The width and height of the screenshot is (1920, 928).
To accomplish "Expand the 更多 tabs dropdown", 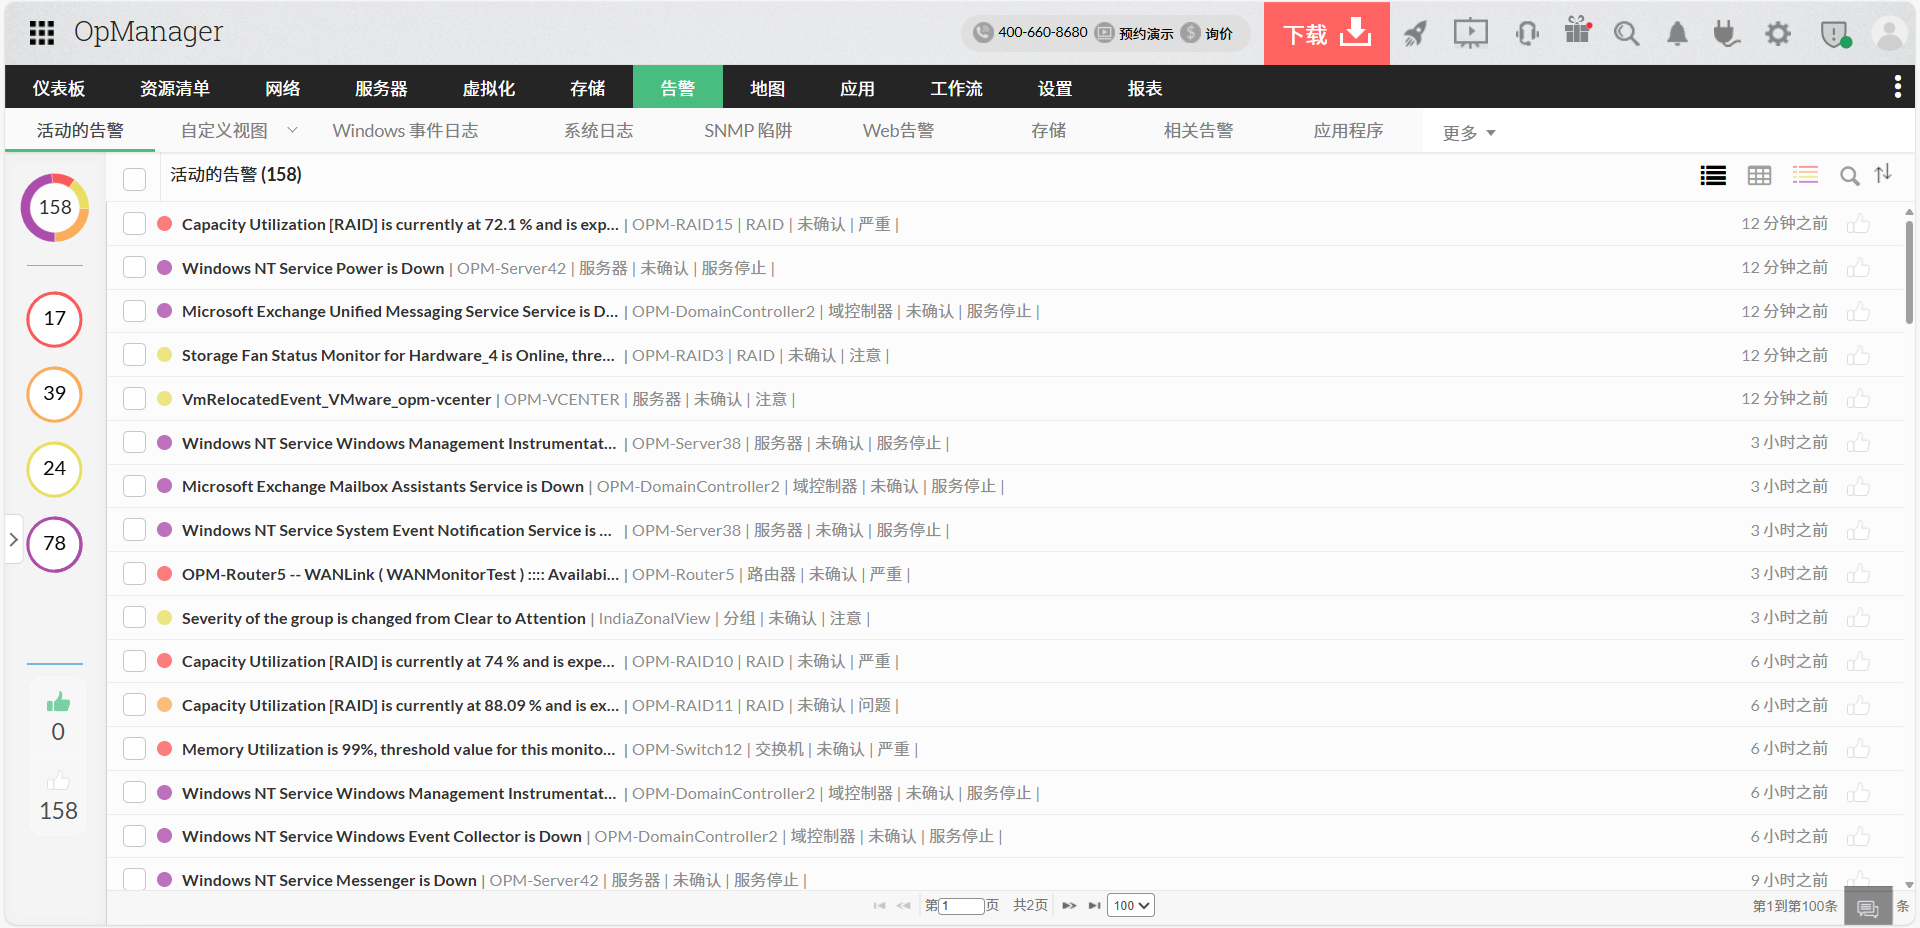I will click(1468, 133).
